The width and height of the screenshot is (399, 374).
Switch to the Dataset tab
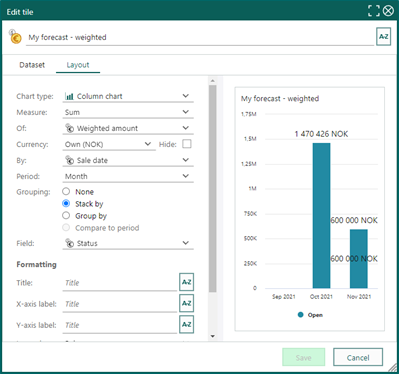click(x=32, y=65)
